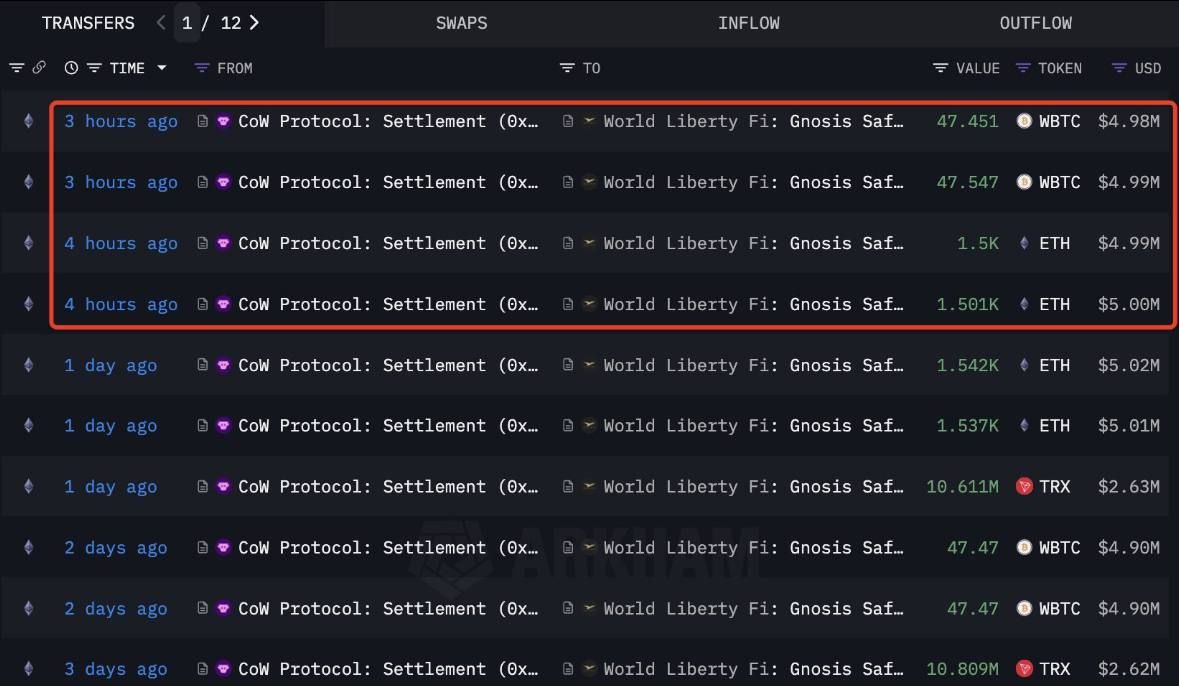
Task: Click the WBTC token icon in second 2 days ago row
Action: (x=1024, y=608)
